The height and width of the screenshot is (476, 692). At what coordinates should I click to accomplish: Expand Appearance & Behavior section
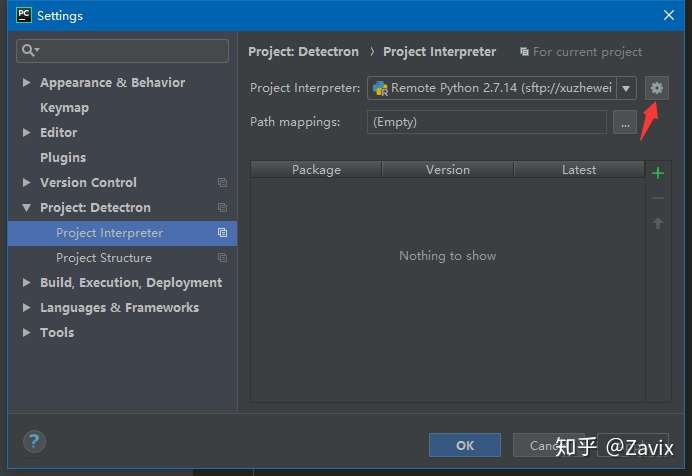coord(26,82)
